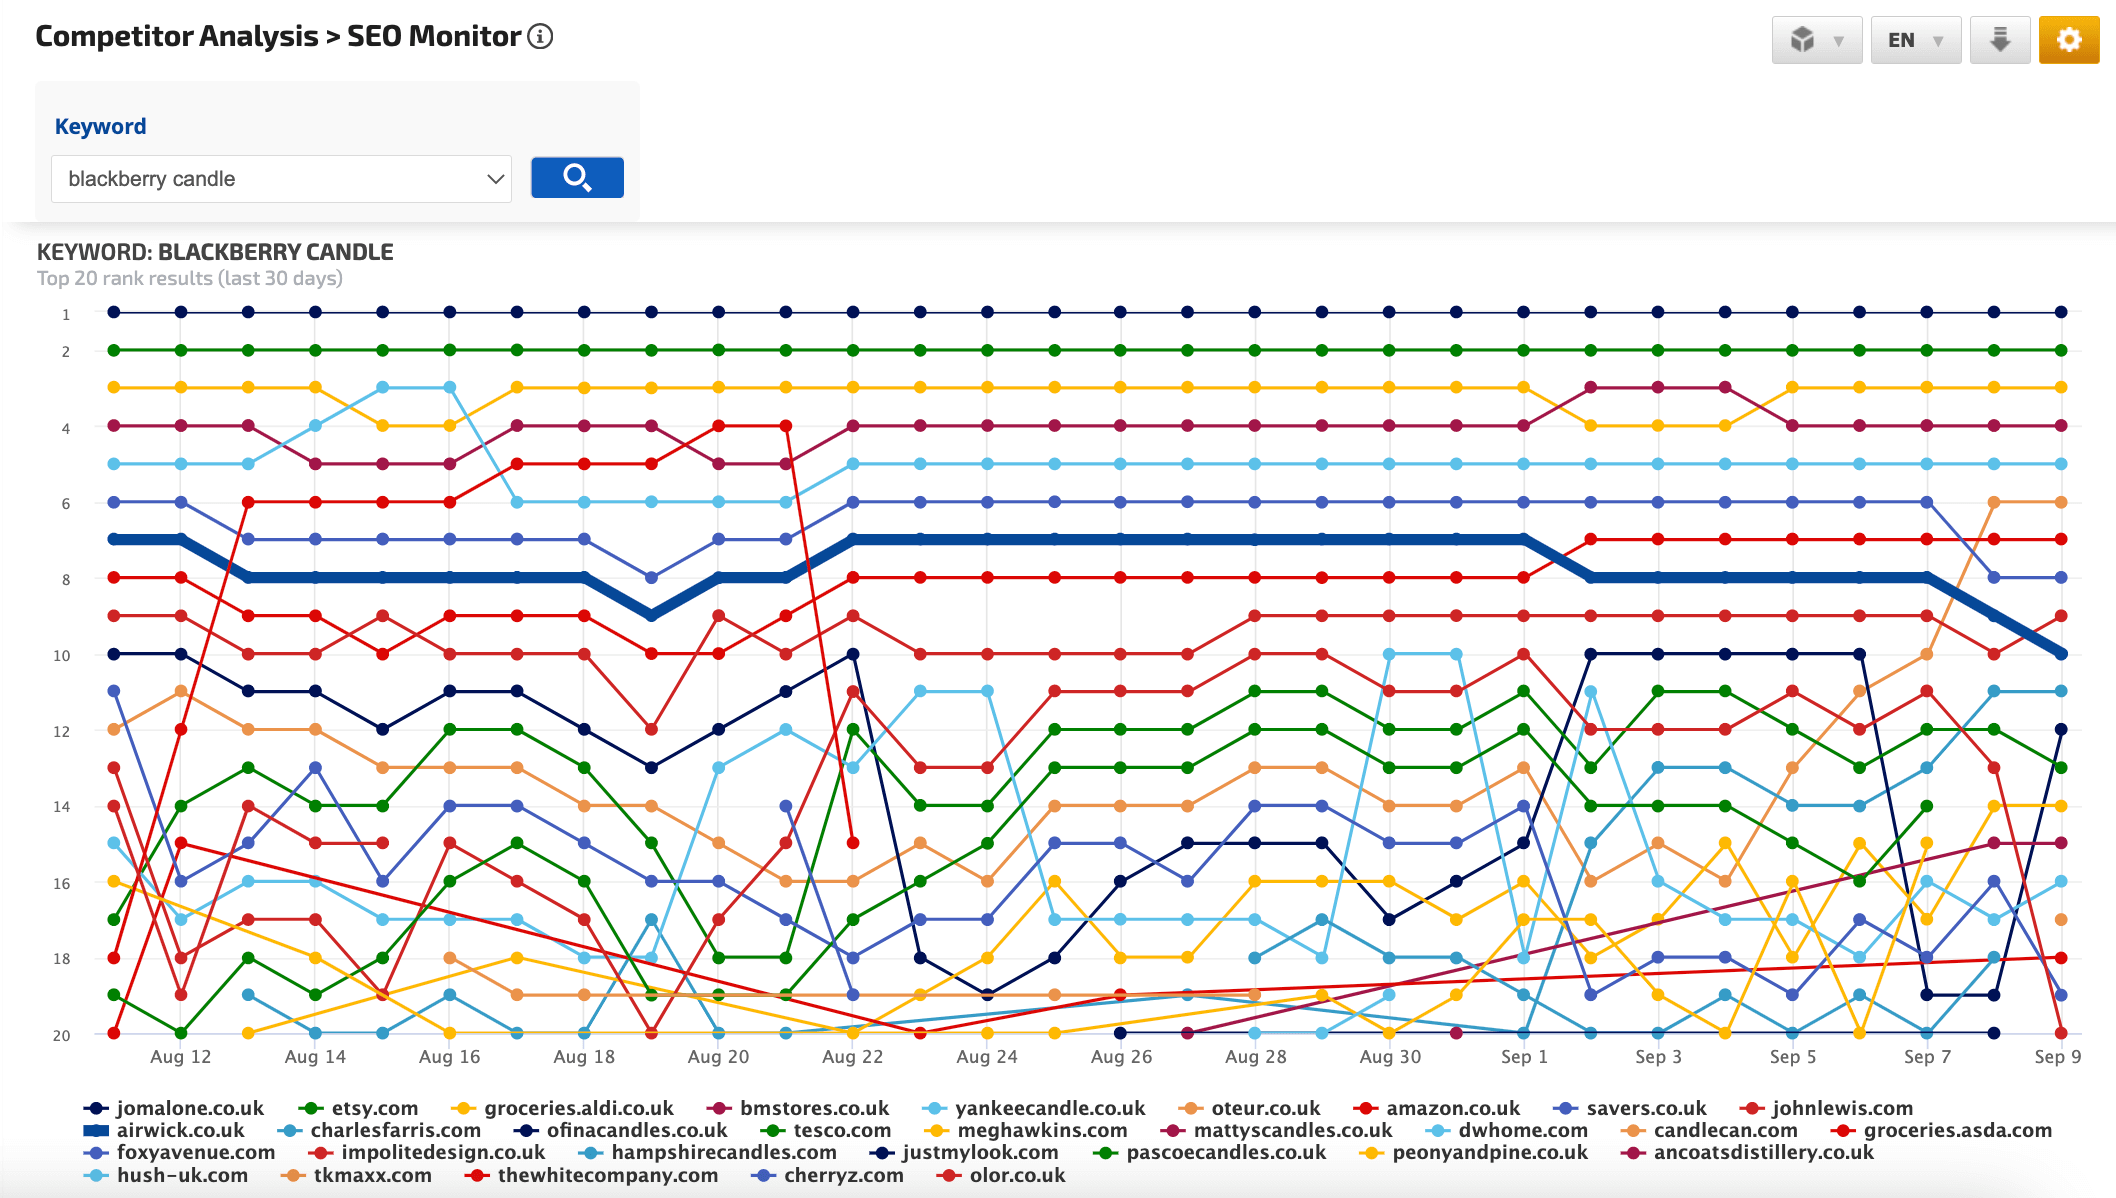Click the amazon.co.uk red legend marker
Image resolution: width=2116 pixels, height=1198 pixels.
1364,1107
